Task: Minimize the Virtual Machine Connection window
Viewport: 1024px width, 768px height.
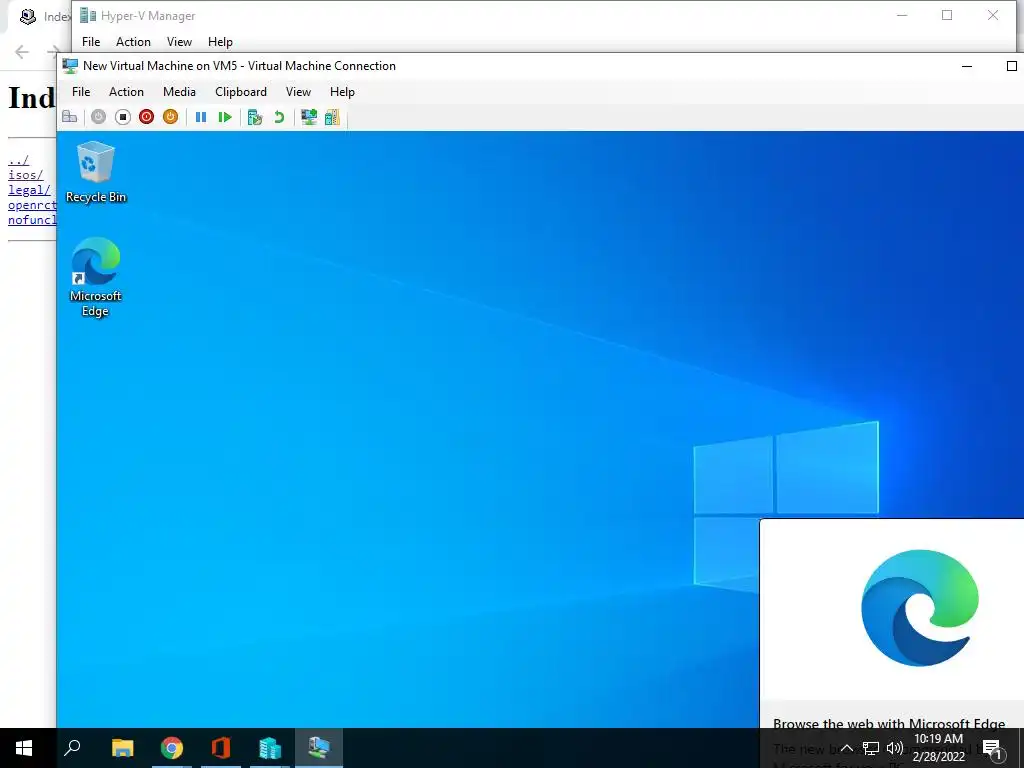Action: [x=967, y=66]
